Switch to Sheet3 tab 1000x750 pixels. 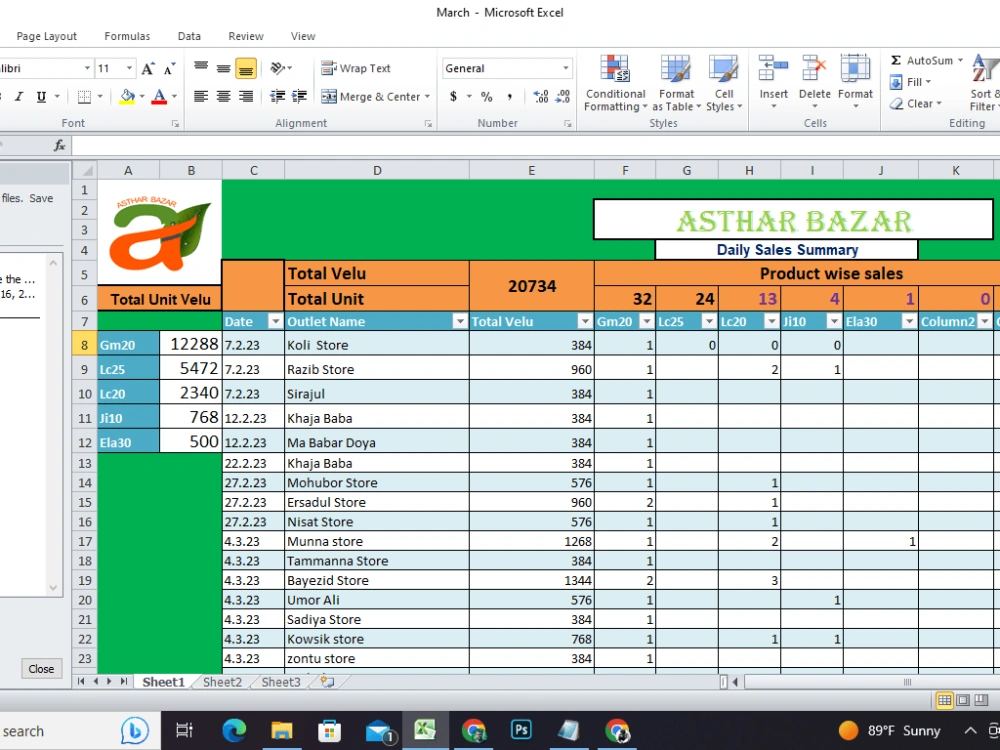pos(281,682)
